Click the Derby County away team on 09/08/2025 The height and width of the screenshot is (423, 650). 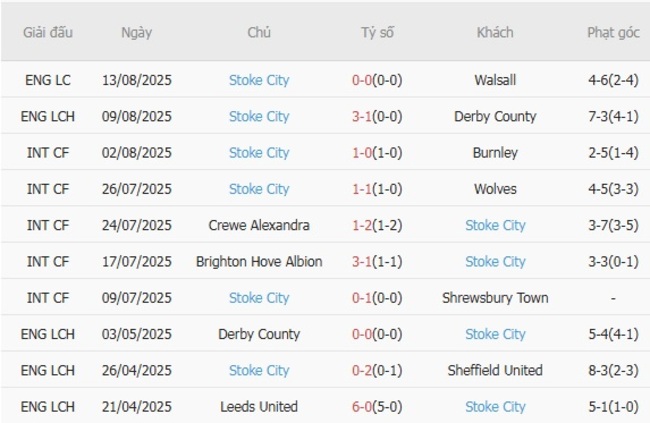495,116
